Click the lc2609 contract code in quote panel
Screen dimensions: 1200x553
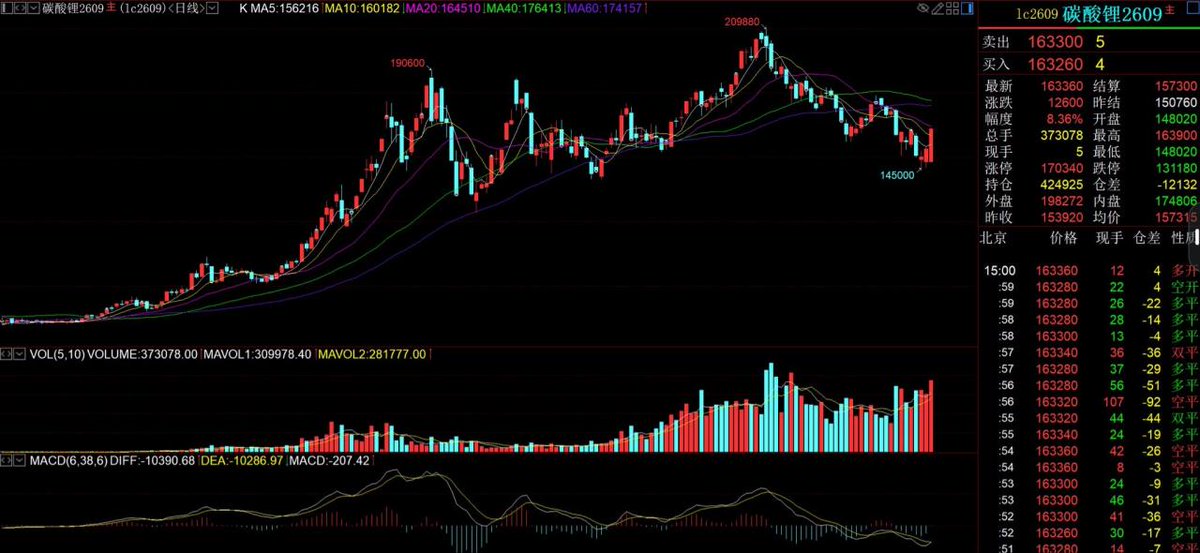pyautogui.click(x=1037, y=14)
